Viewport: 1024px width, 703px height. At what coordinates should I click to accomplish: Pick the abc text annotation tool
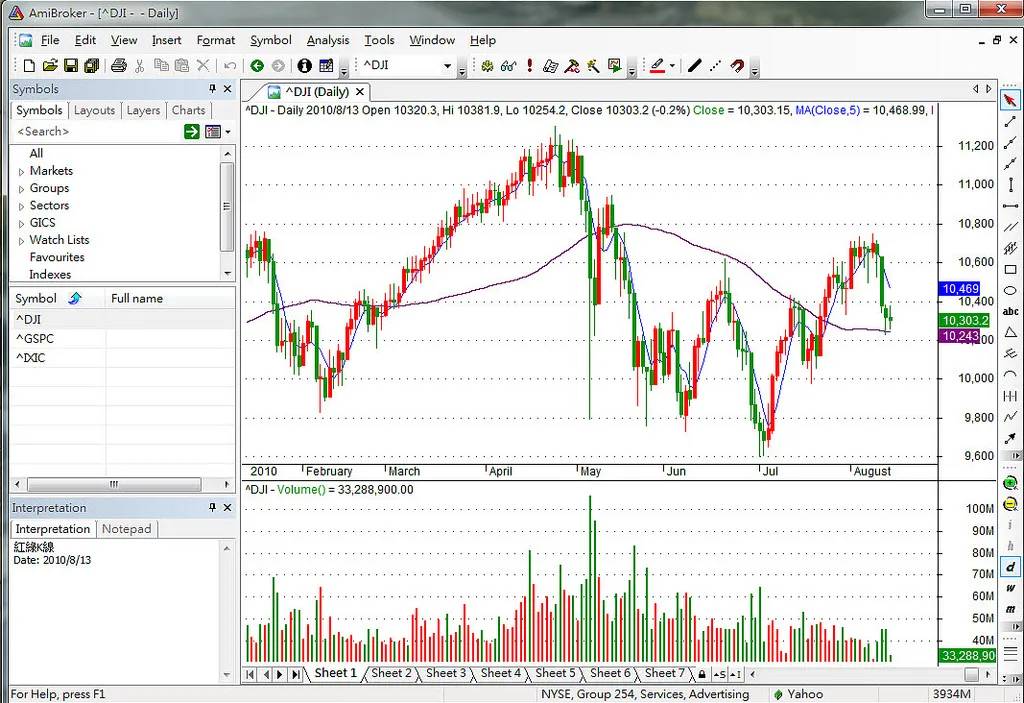(x=1011, y=310)
